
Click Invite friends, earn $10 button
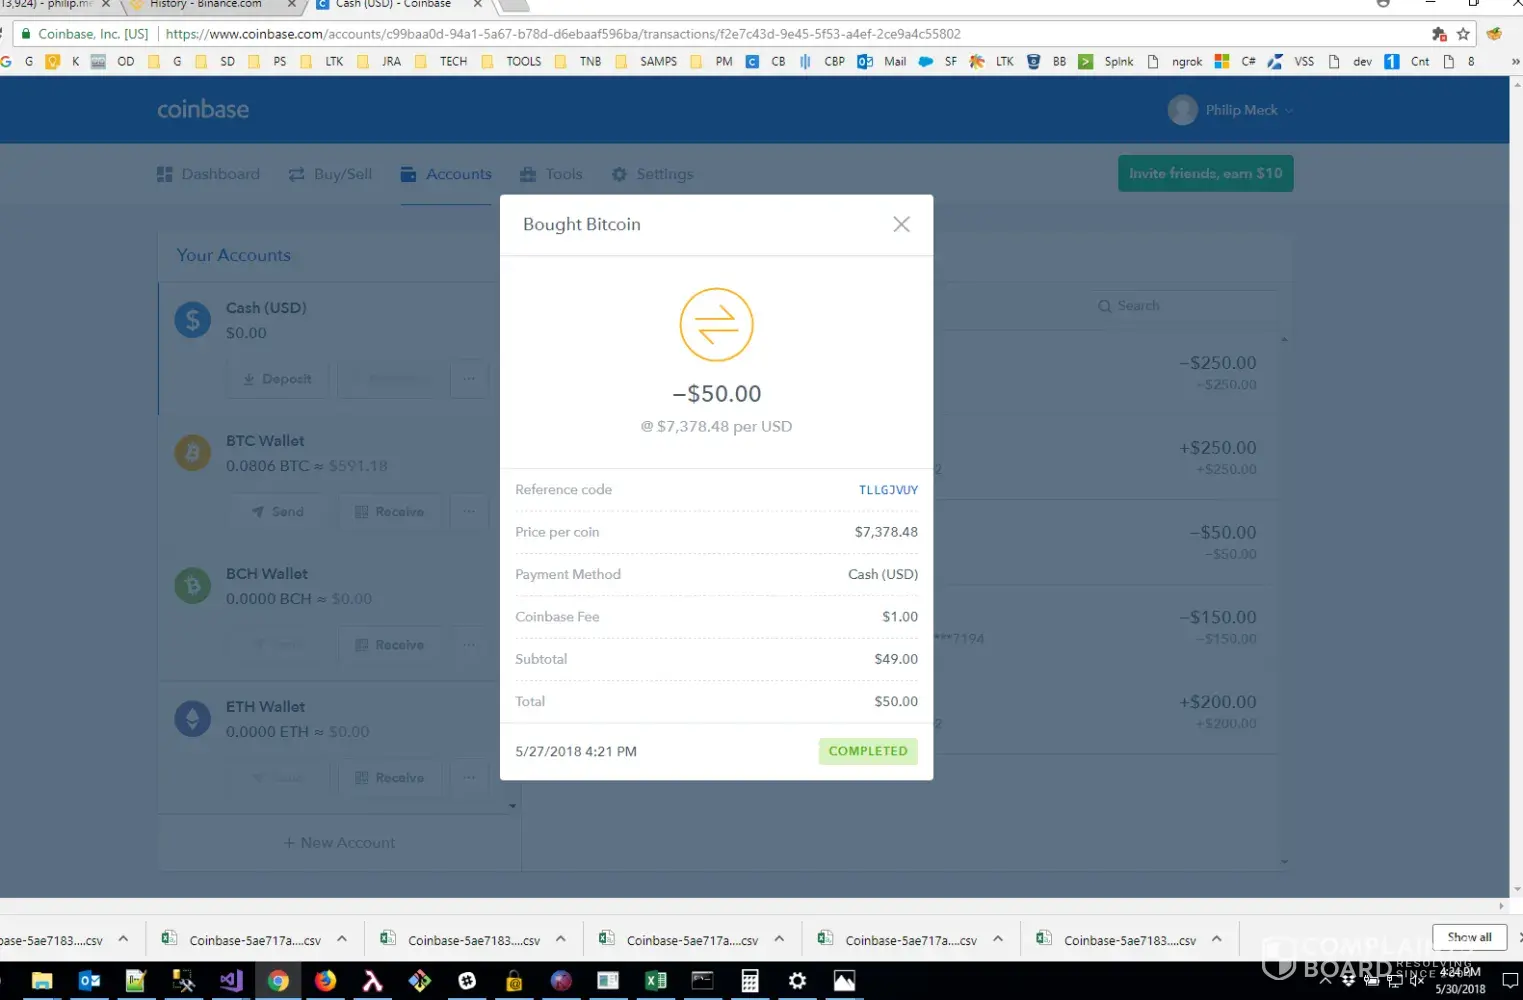click(x=1205, y=173)
